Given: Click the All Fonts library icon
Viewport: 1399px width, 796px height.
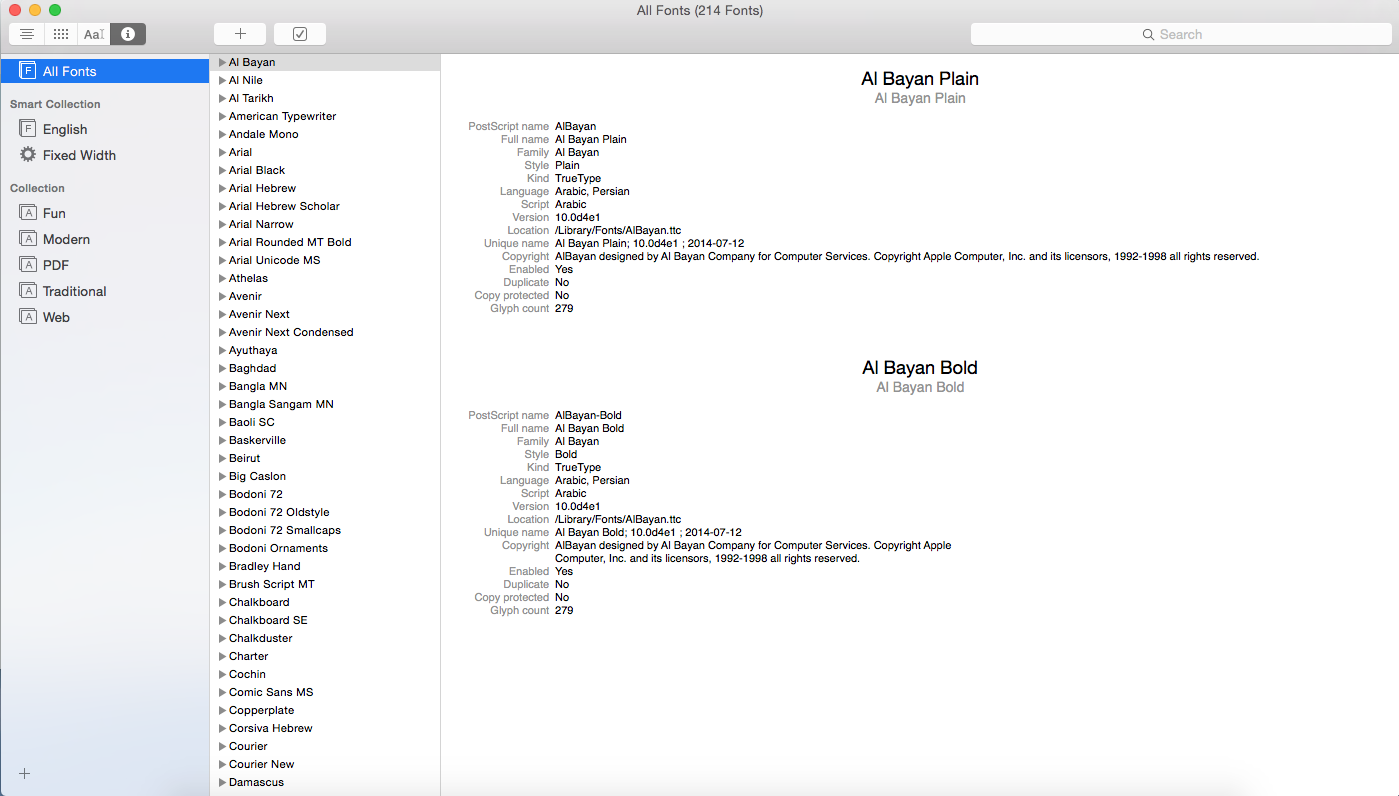Looking at the screenshot, I should tap(28, 71).
